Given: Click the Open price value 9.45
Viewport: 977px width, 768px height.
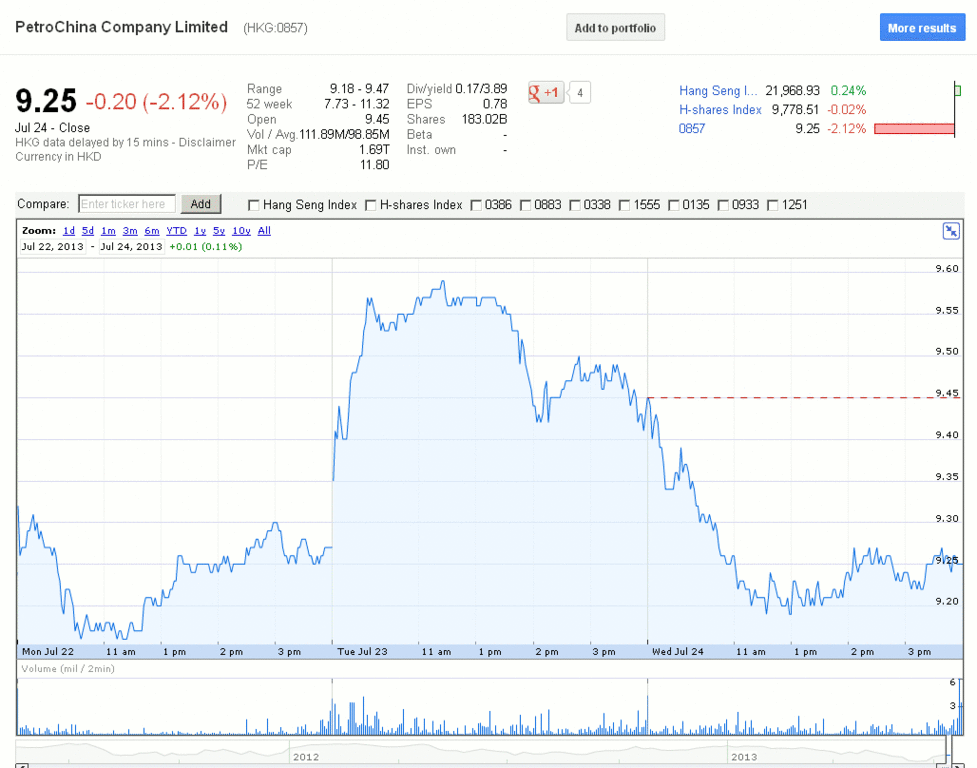Looking at the screenshot, I should tap(377, 120).
